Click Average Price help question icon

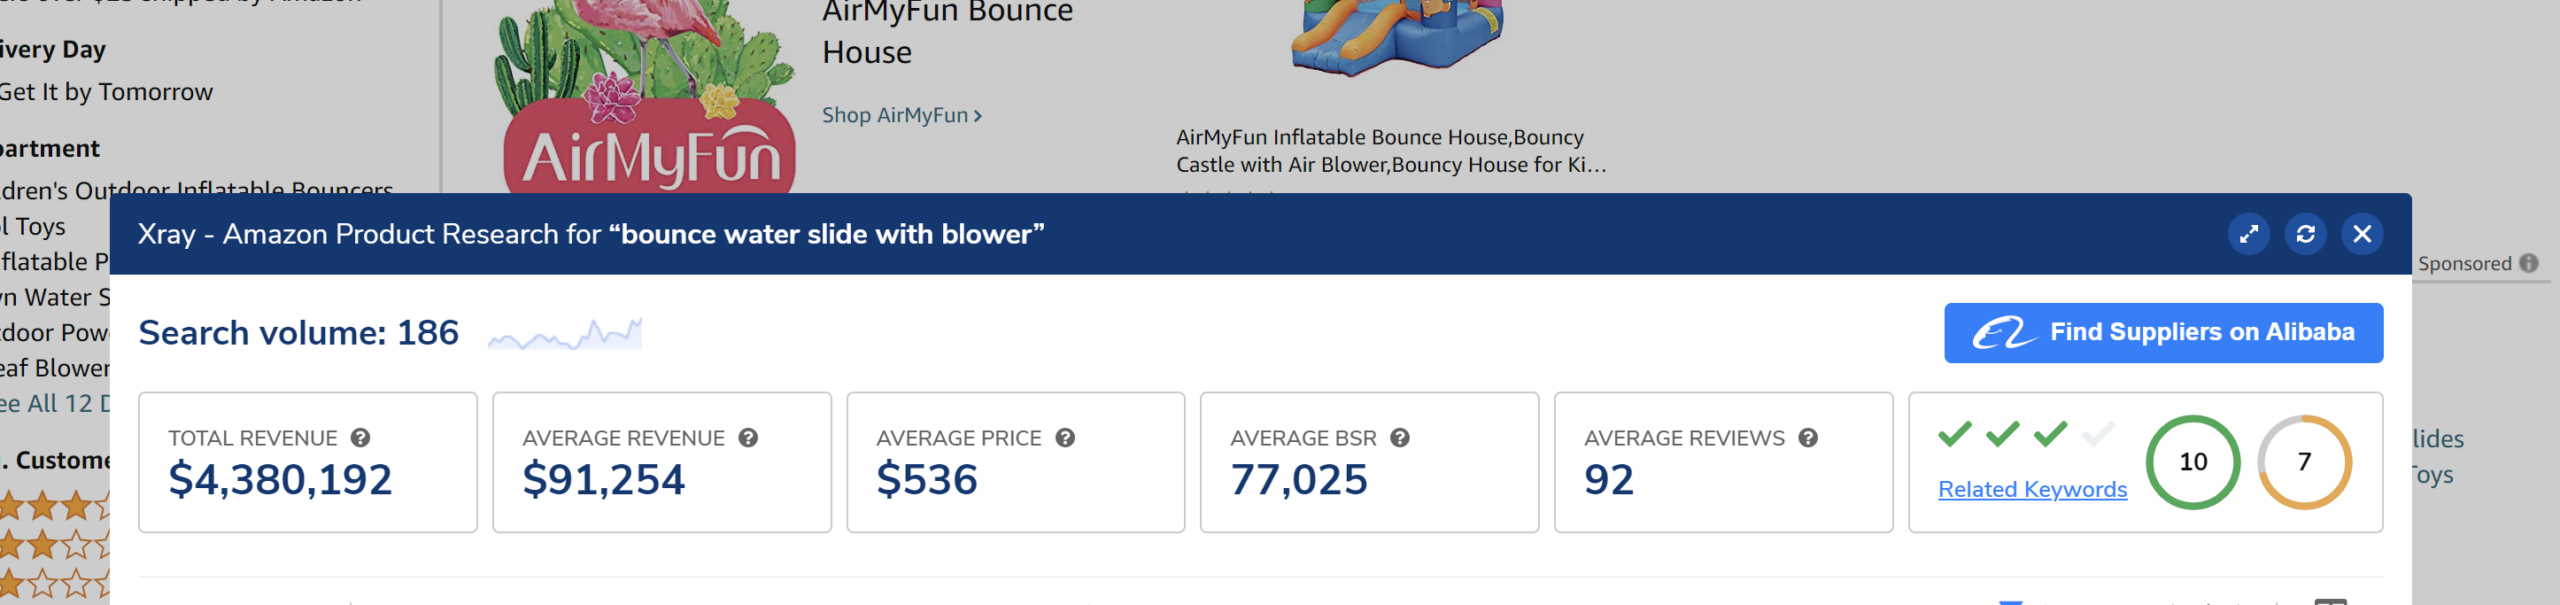(1065, 438)
